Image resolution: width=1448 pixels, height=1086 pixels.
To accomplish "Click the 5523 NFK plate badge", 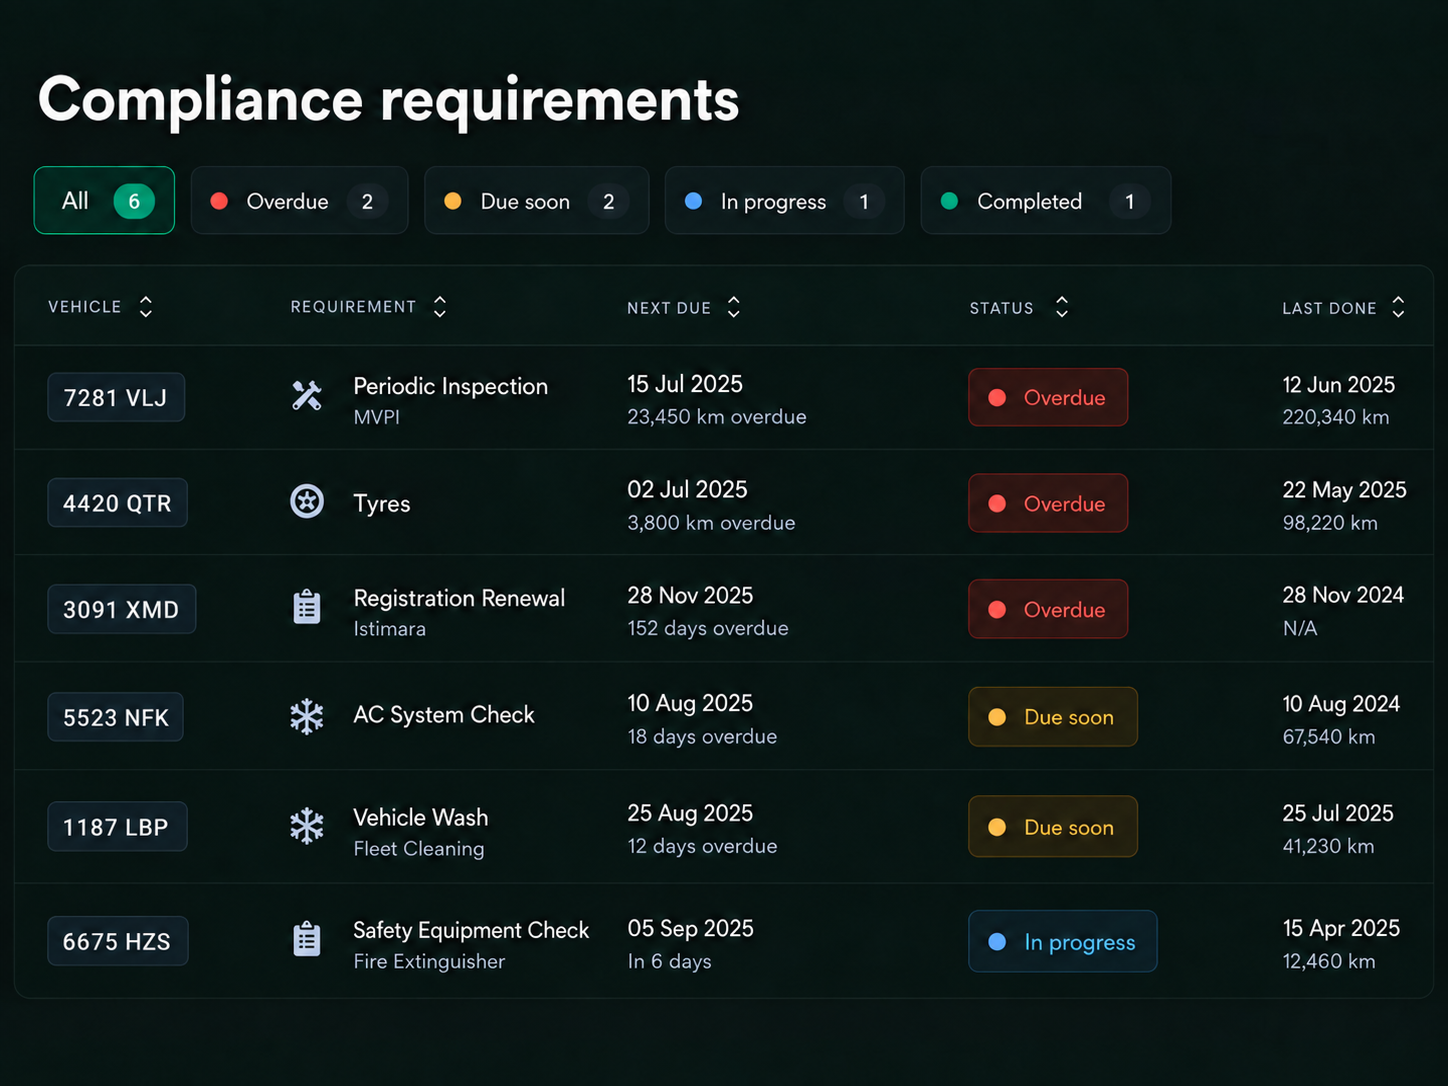I will [x=116, y=717].
